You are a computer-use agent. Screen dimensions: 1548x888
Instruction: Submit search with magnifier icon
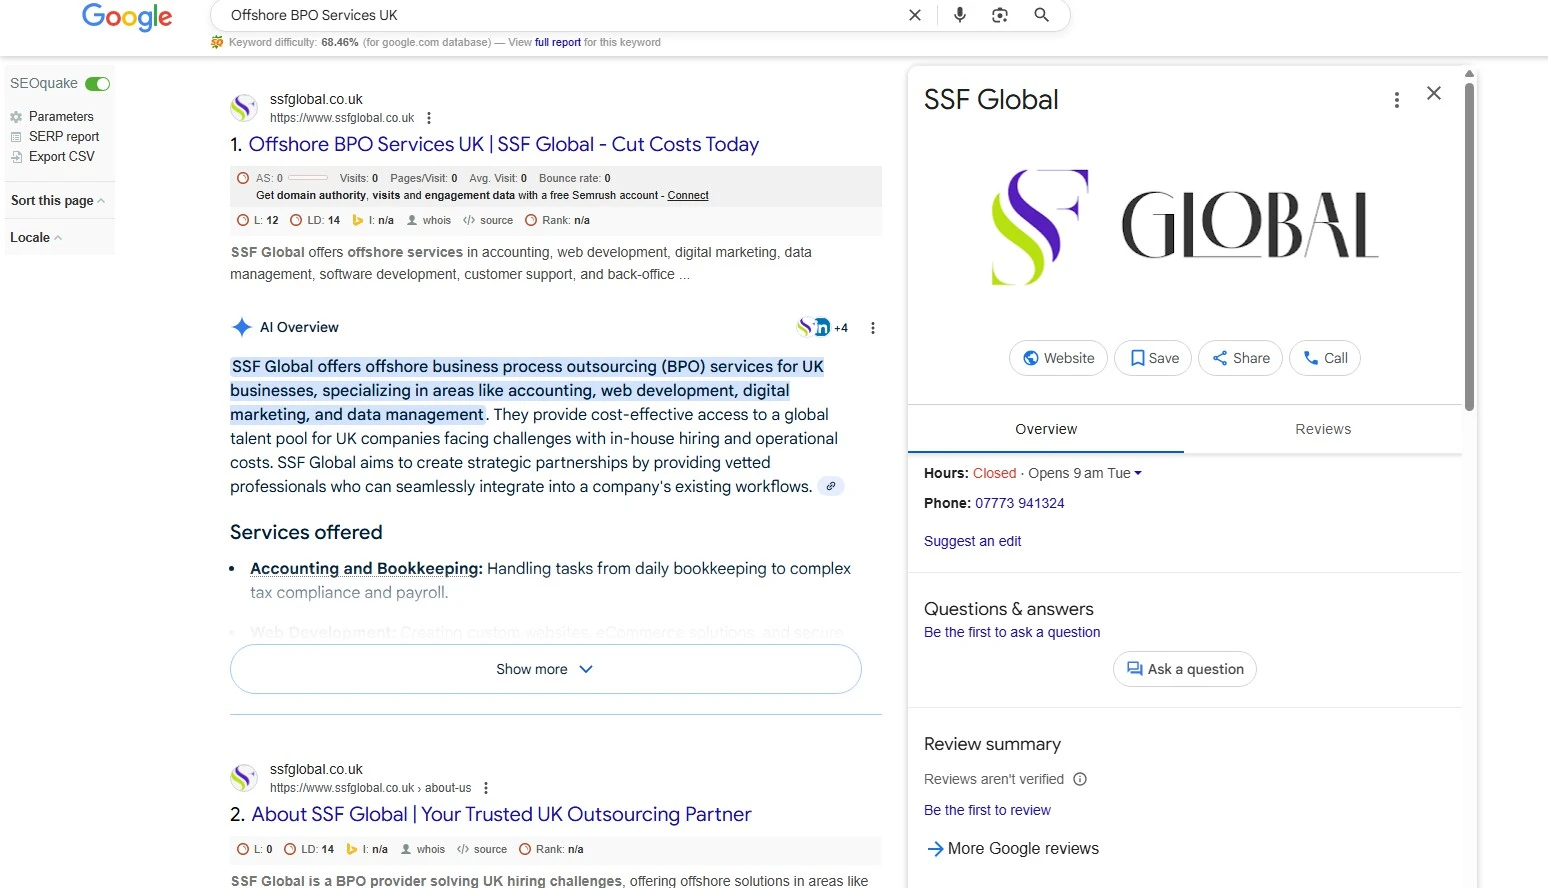1041,15
